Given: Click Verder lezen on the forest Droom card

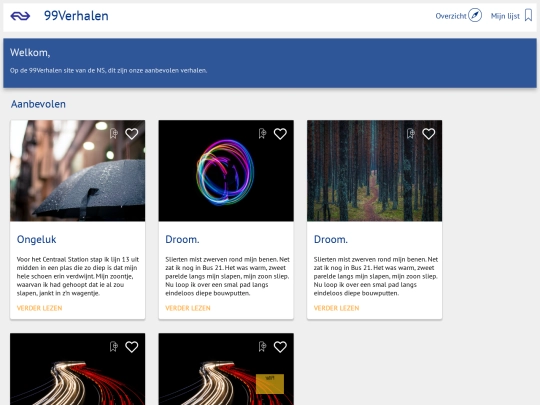Looking at the screenshot, I should pos(336,308).
